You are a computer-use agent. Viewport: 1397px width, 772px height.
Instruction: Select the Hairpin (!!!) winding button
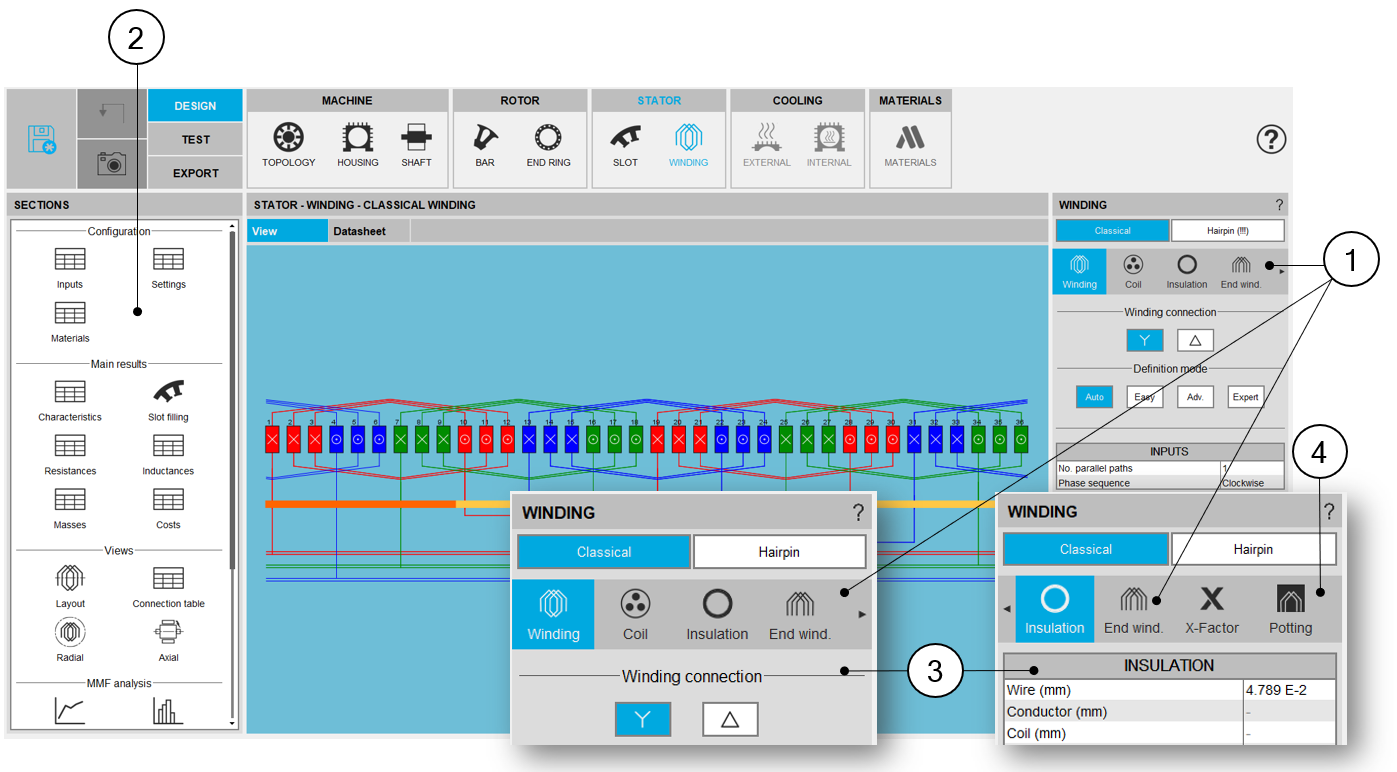(1227, 230)
